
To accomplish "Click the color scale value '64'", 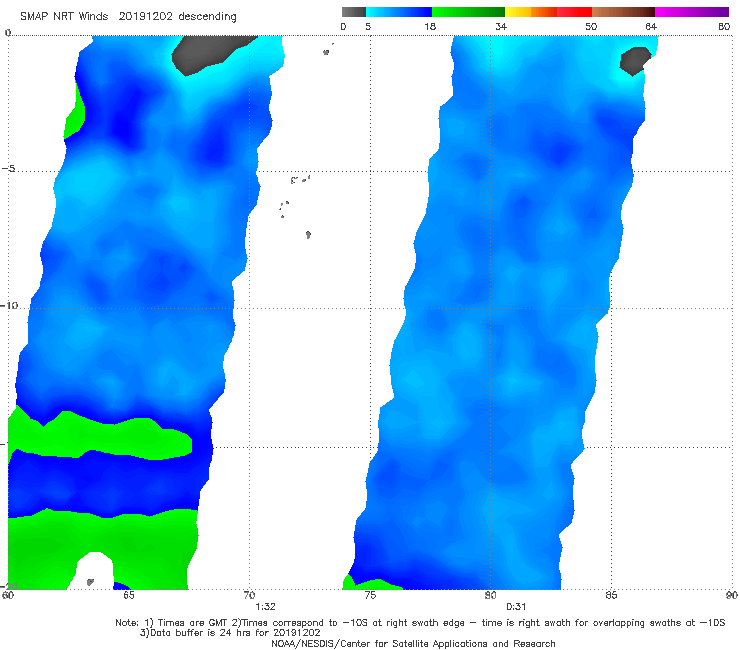I will click(651, 26).
